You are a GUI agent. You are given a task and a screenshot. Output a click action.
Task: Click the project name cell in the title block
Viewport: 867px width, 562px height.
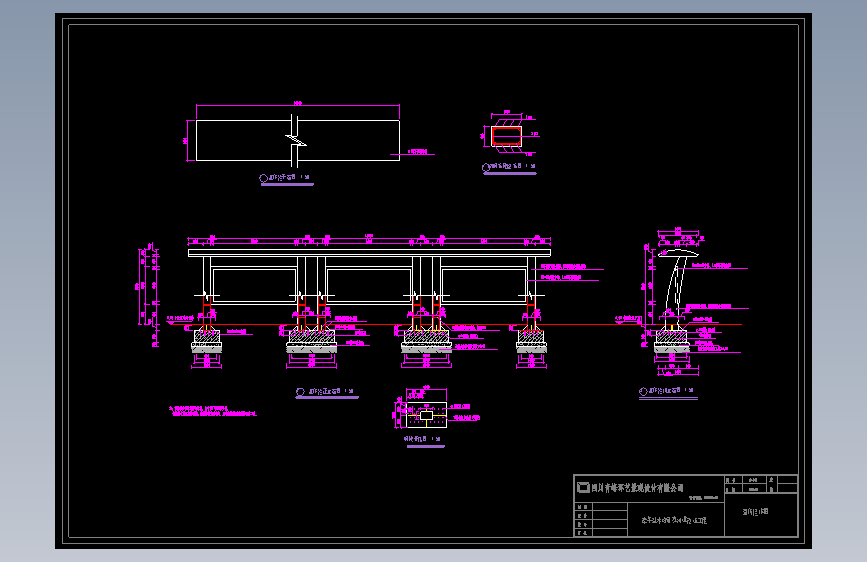coord(676,520)
